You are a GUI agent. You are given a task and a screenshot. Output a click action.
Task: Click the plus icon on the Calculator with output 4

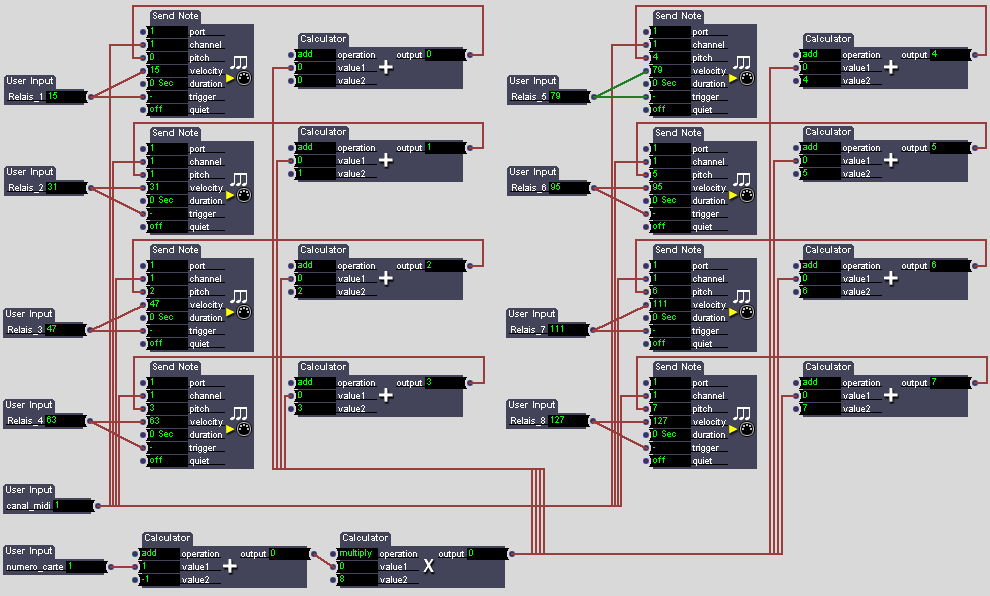[x=890, y=68]
